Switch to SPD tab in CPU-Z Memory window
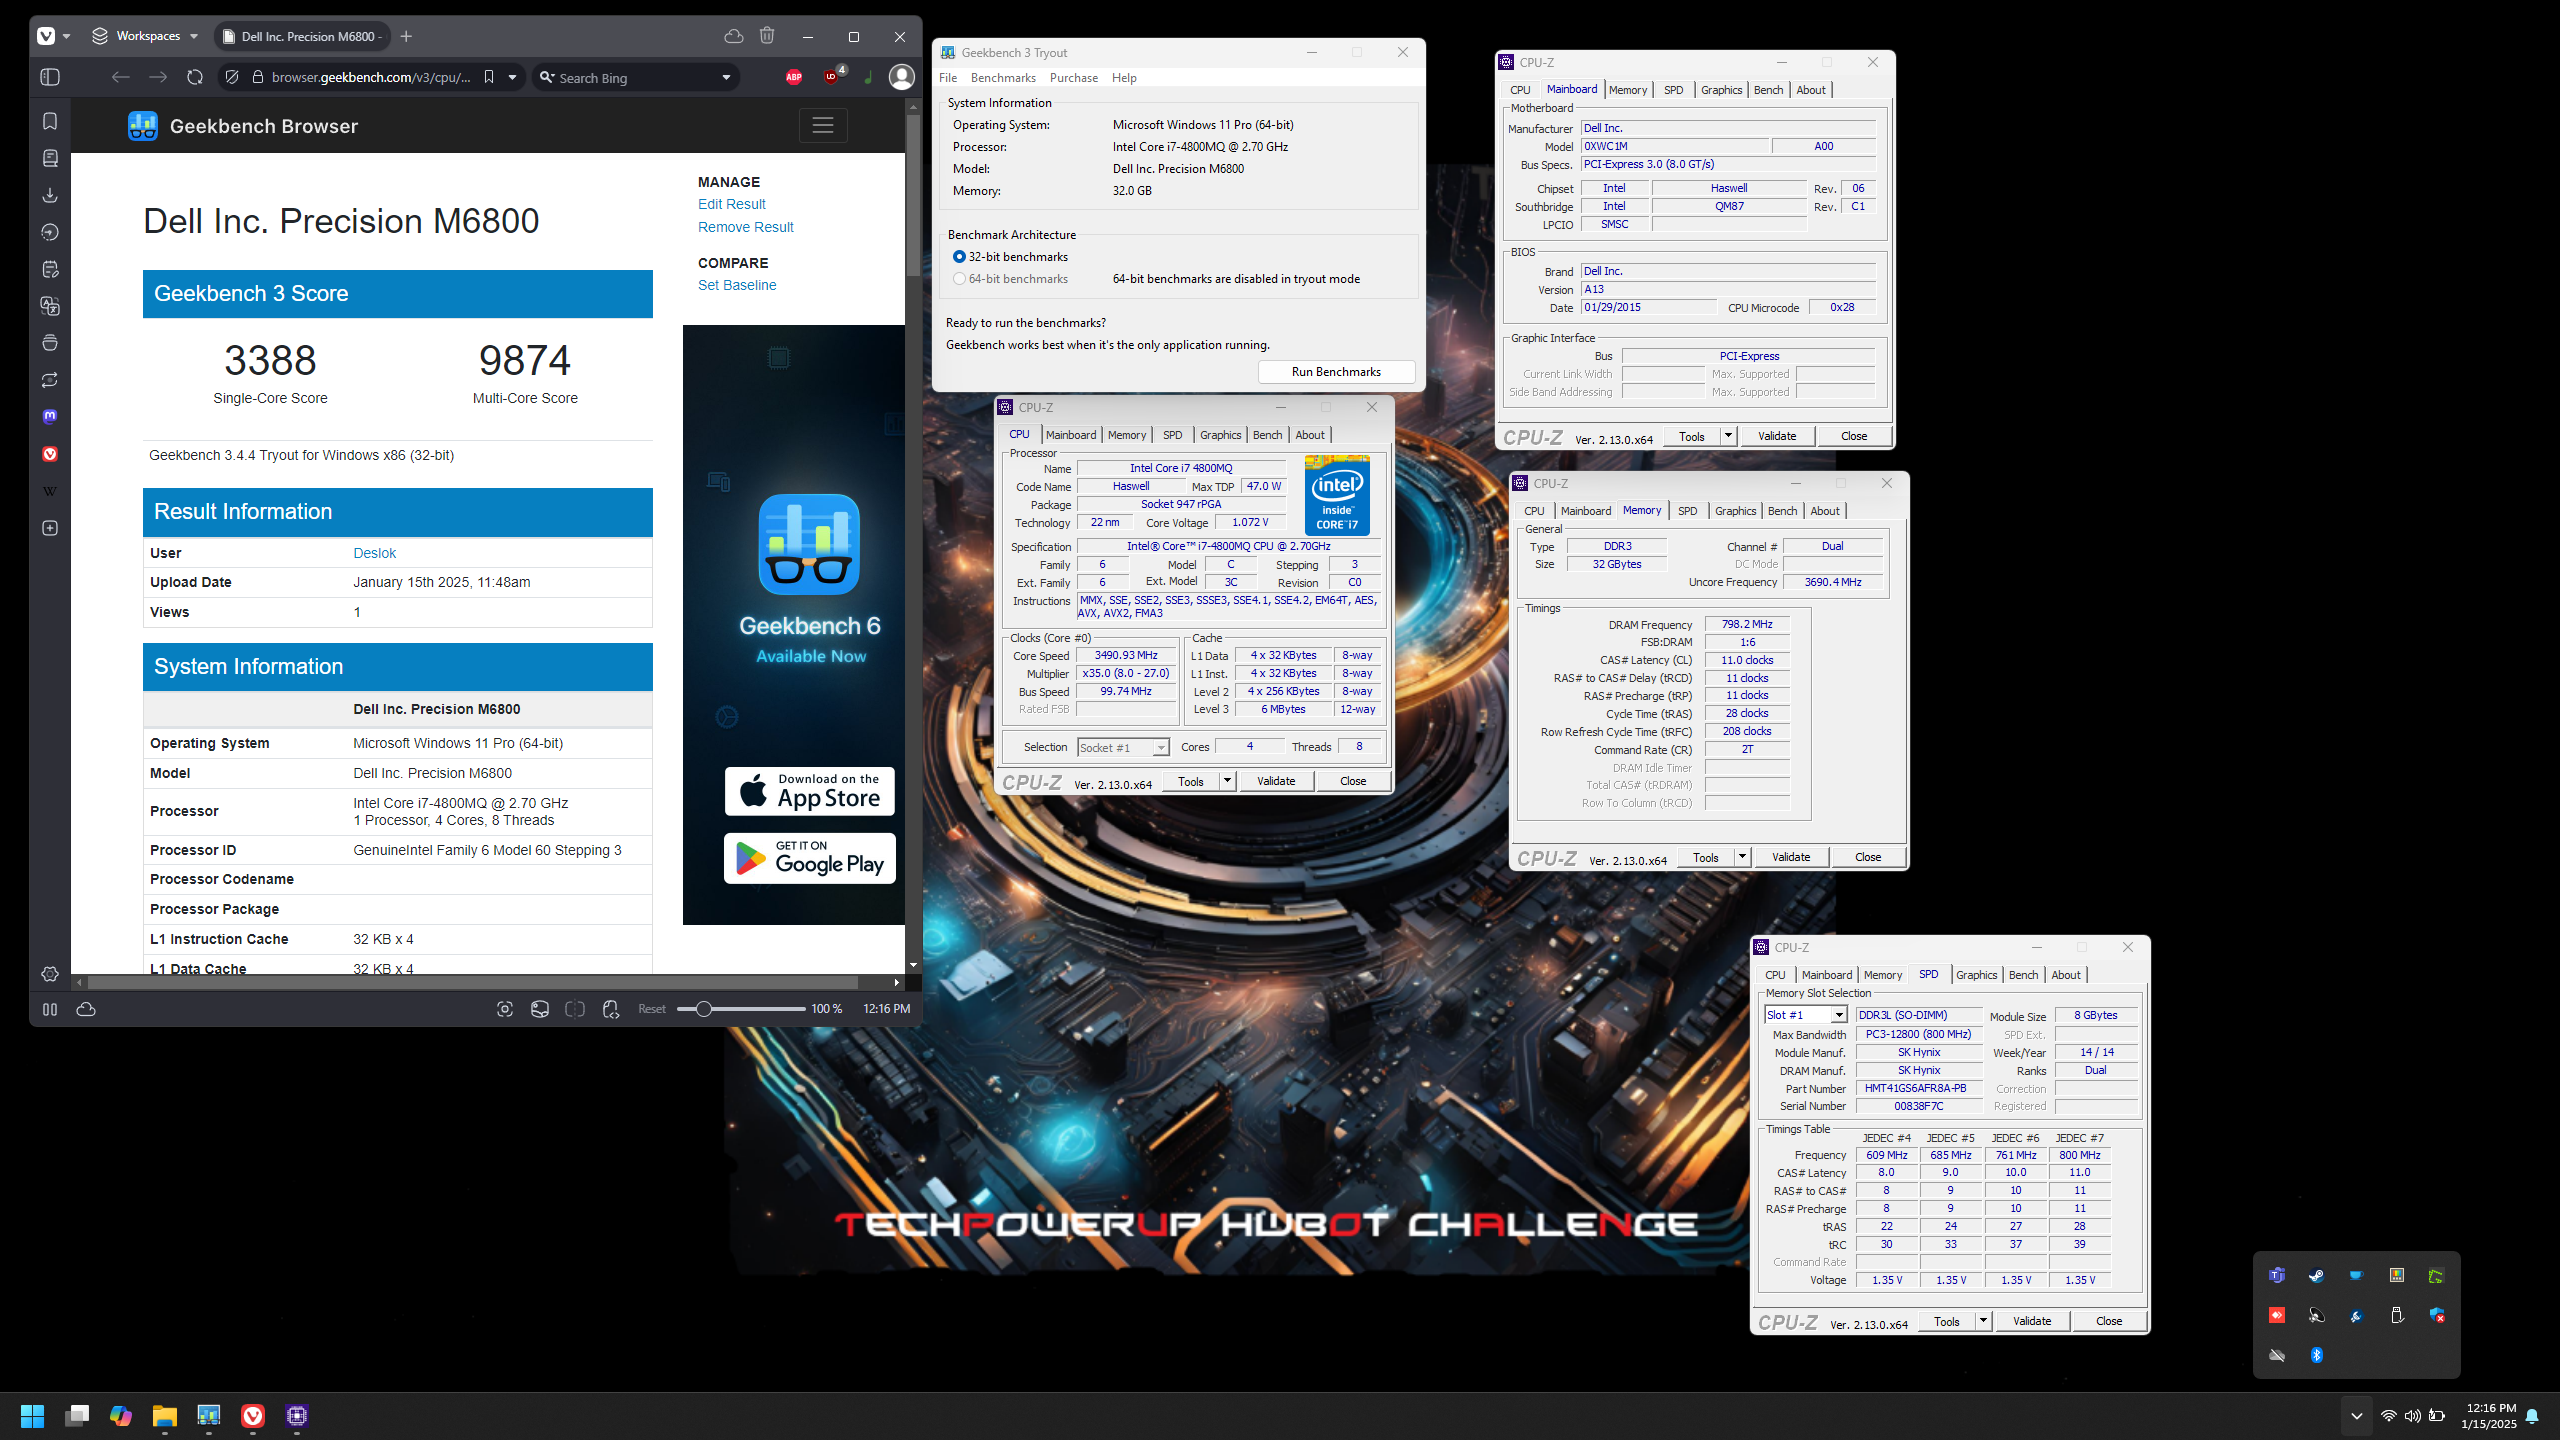This screenshot has height=1440, width=2560. [1687, 511]
